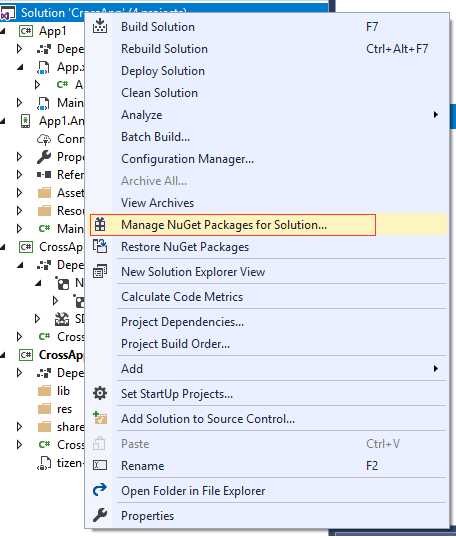
Task: Expand the MainPage node under App1
Action: [20, 103]
